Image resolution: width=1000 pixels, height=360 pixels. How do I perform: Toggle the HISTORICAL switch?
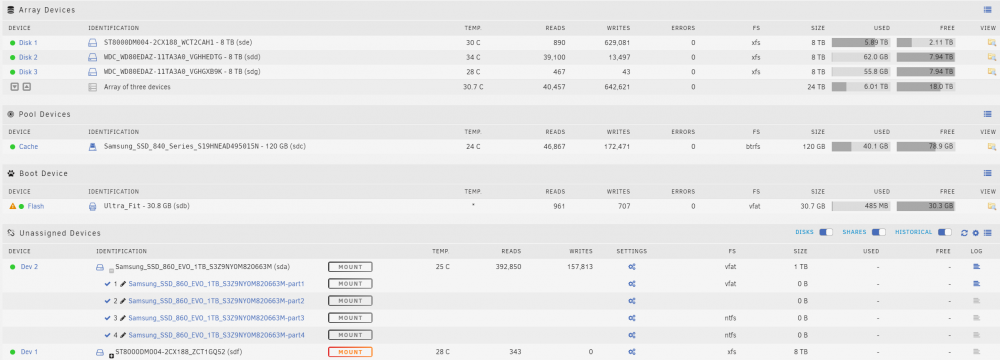point(945,232)
